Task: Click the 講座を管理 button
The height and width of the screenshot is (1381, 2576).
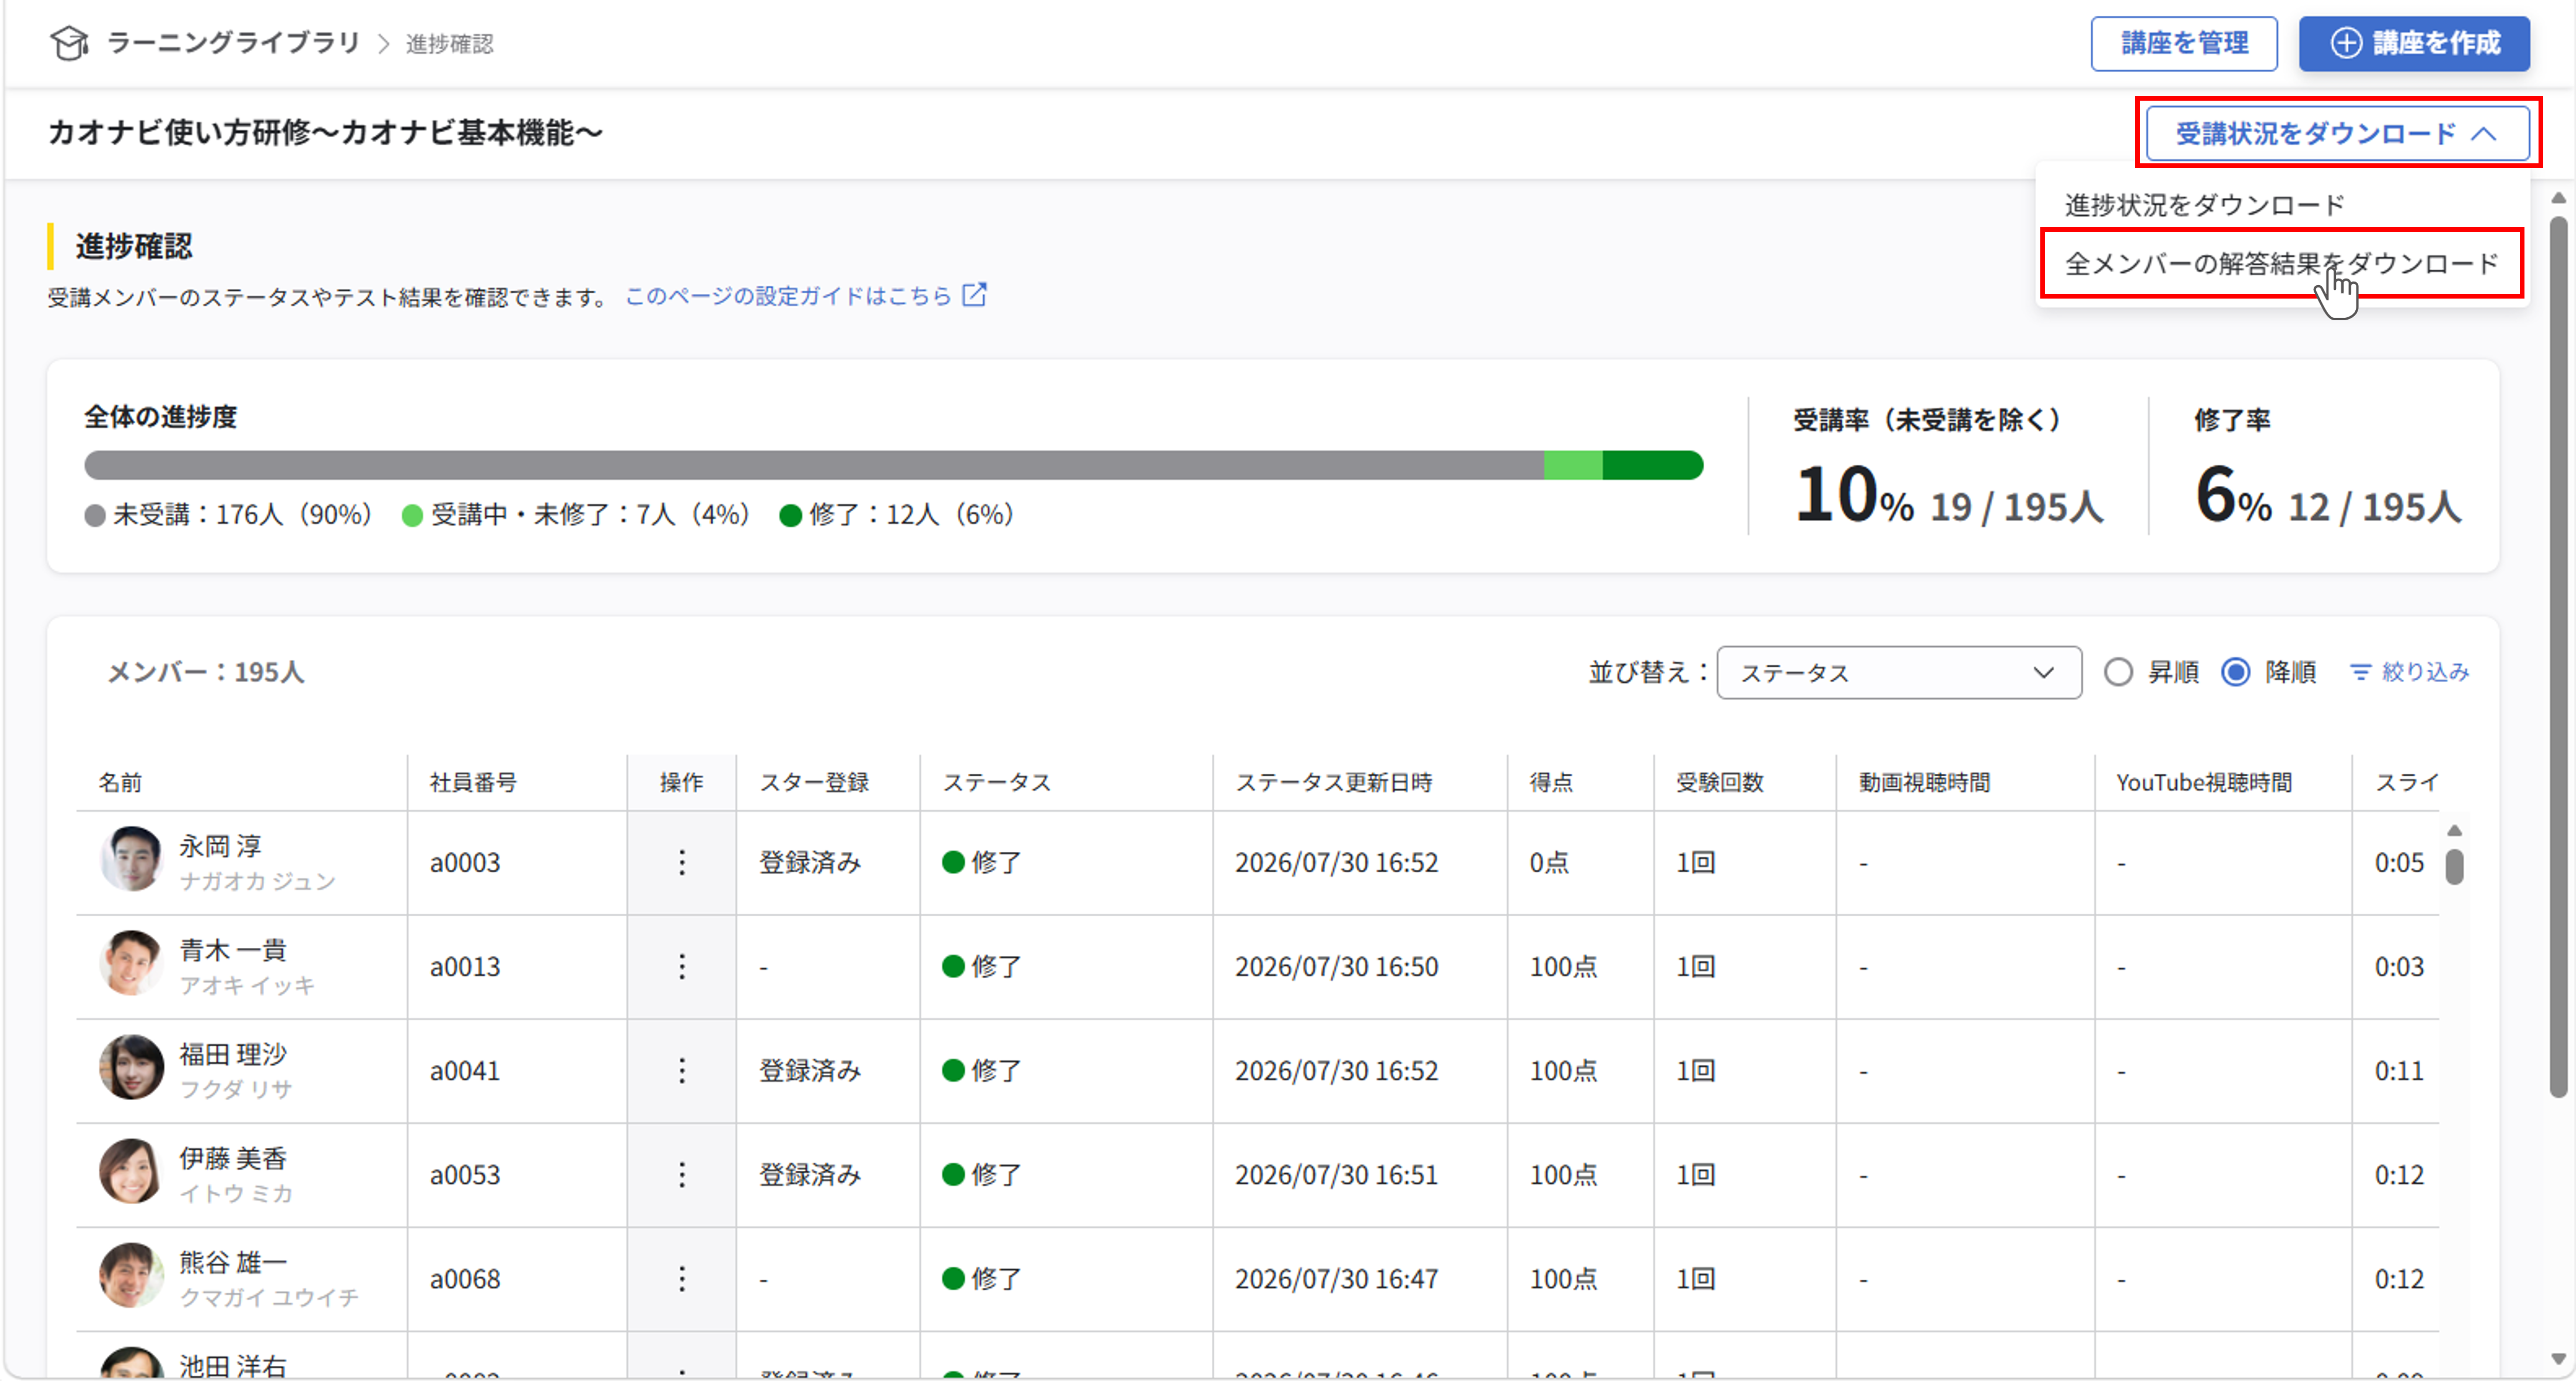Action: pos(2184,43)
